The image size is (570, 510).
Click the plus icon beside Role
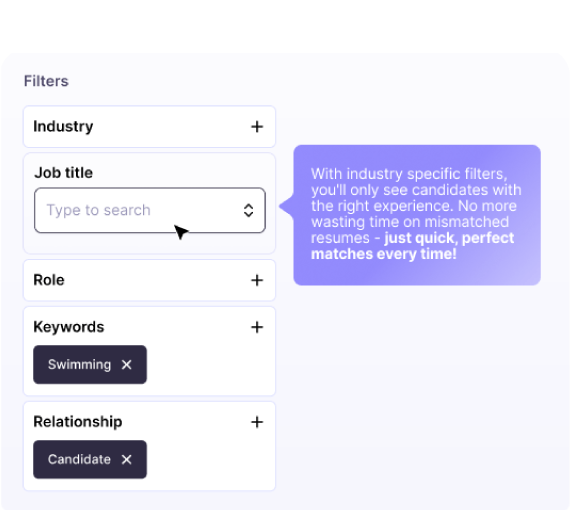coord(257,280)
